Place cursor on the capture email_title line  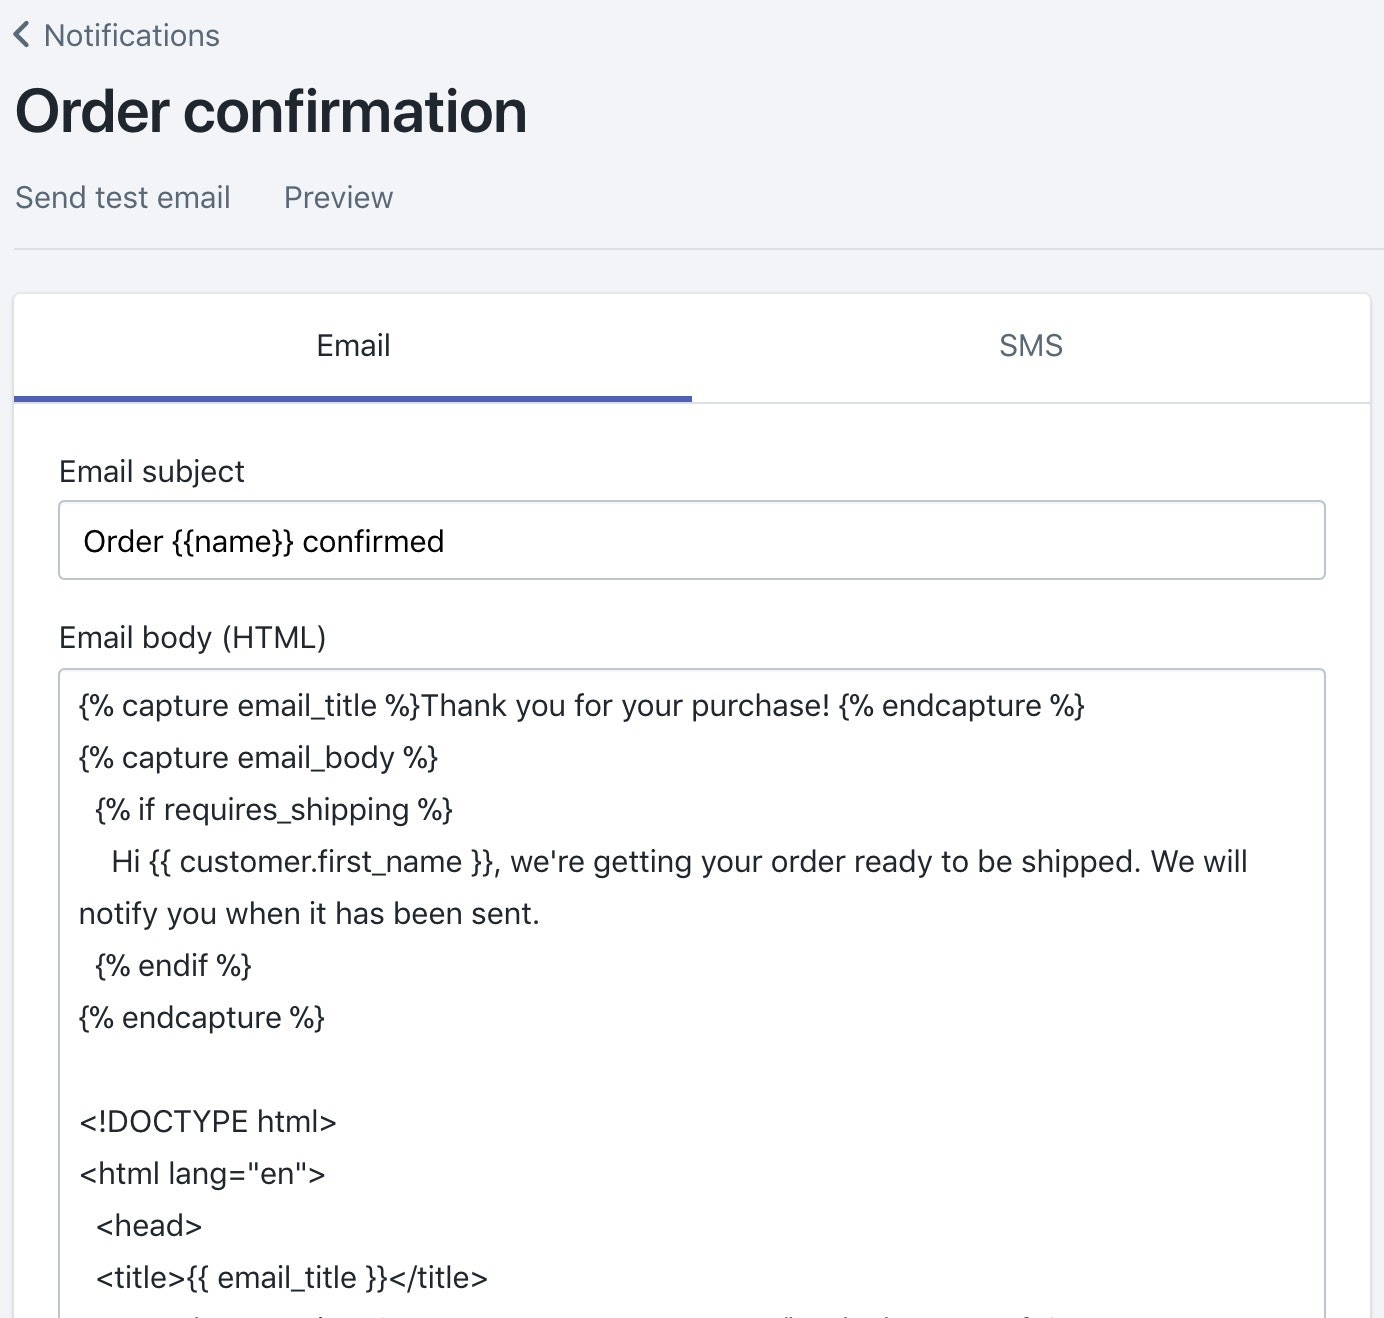[x=581, y=706]
